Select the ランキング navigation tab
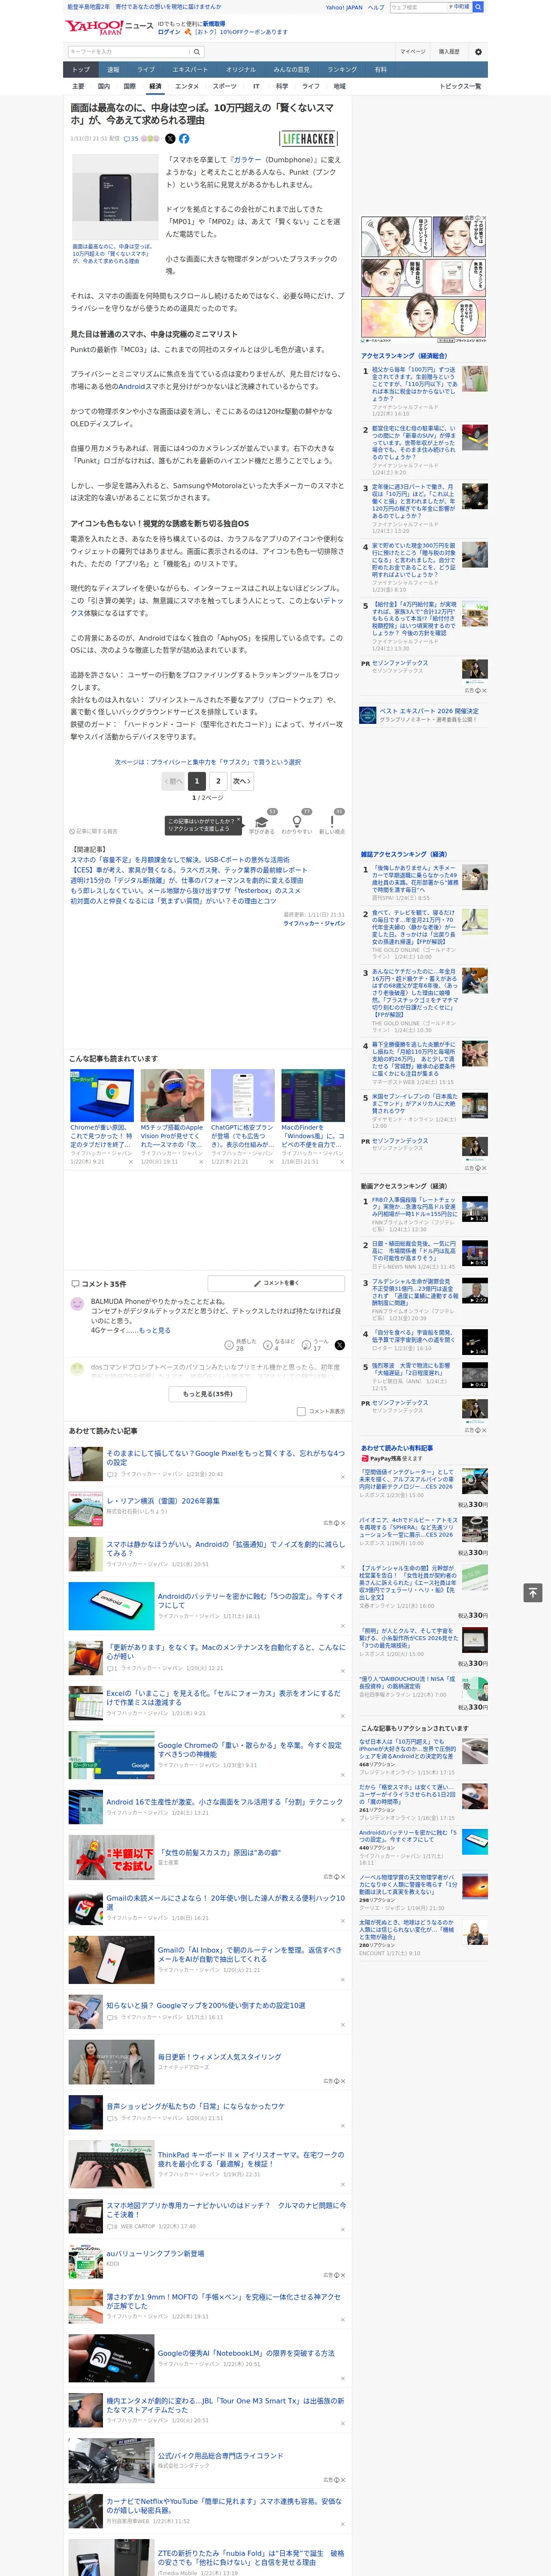 tap(342, 70)
